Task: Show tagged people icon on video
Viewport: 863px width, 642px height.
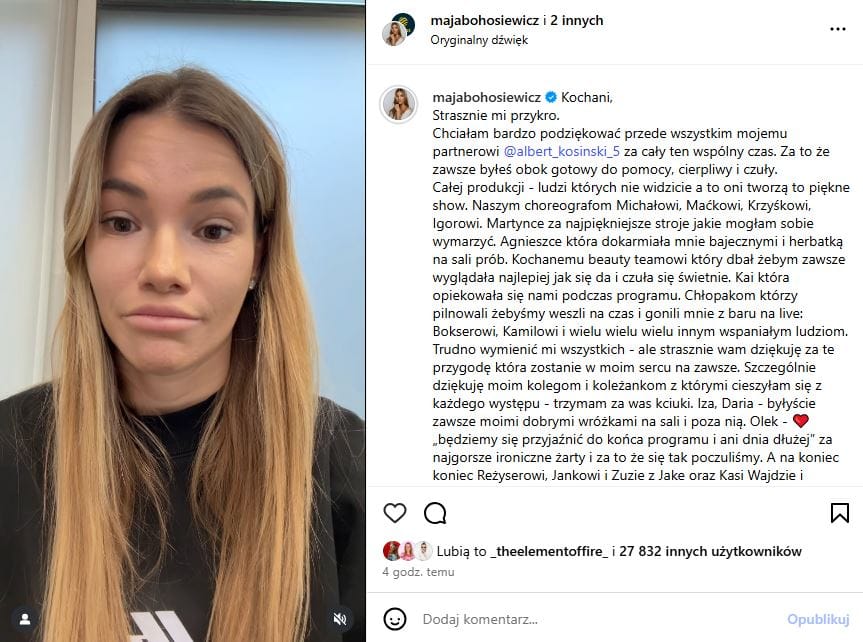Action: pos(25,619)
